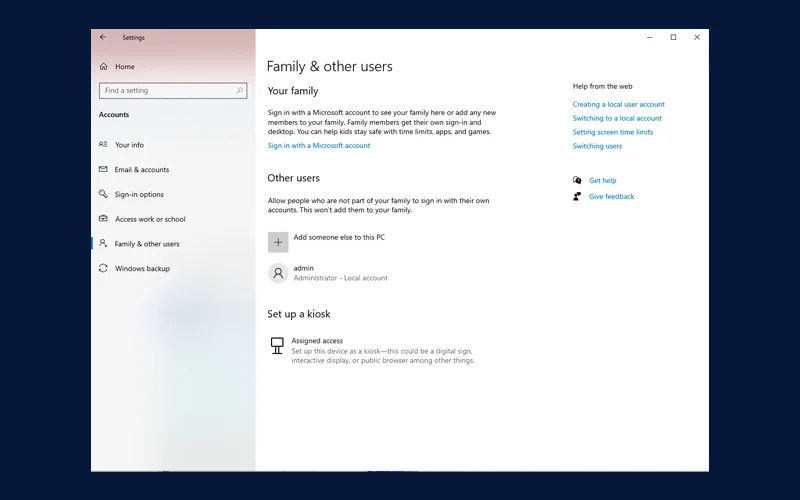The height and width of the screenshot is (500, 800).
Task: Minimize the Settings window
Action: coord(649,37)
